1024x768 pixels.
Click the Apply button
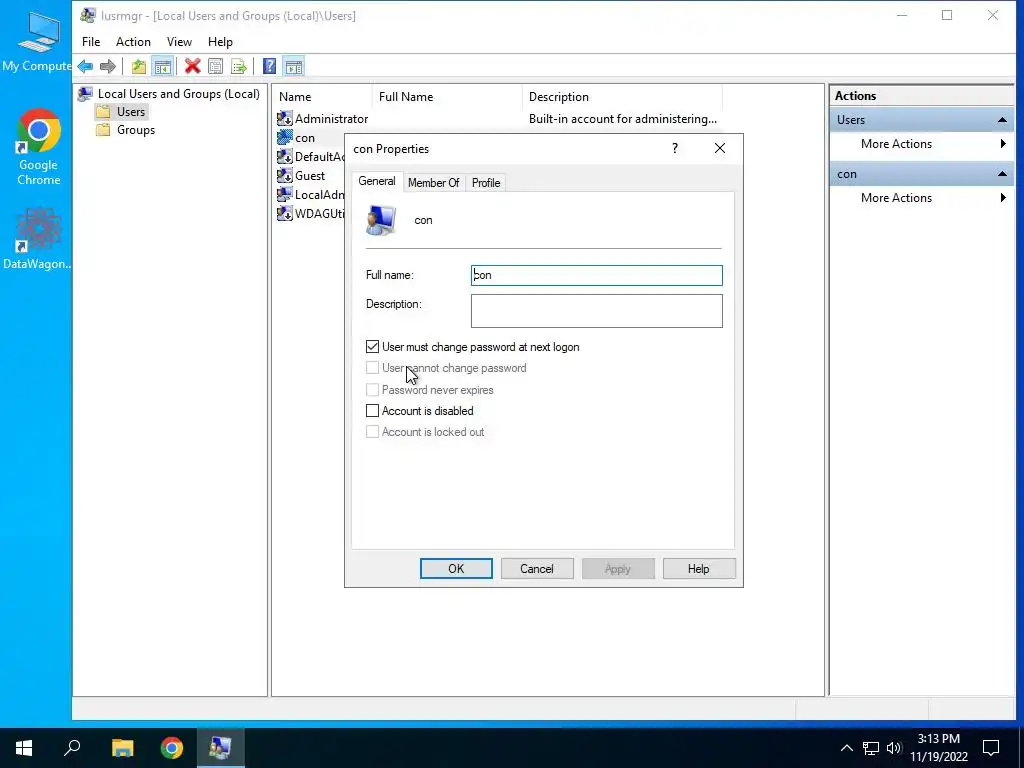pyautogui.click(x=618, y=569)
